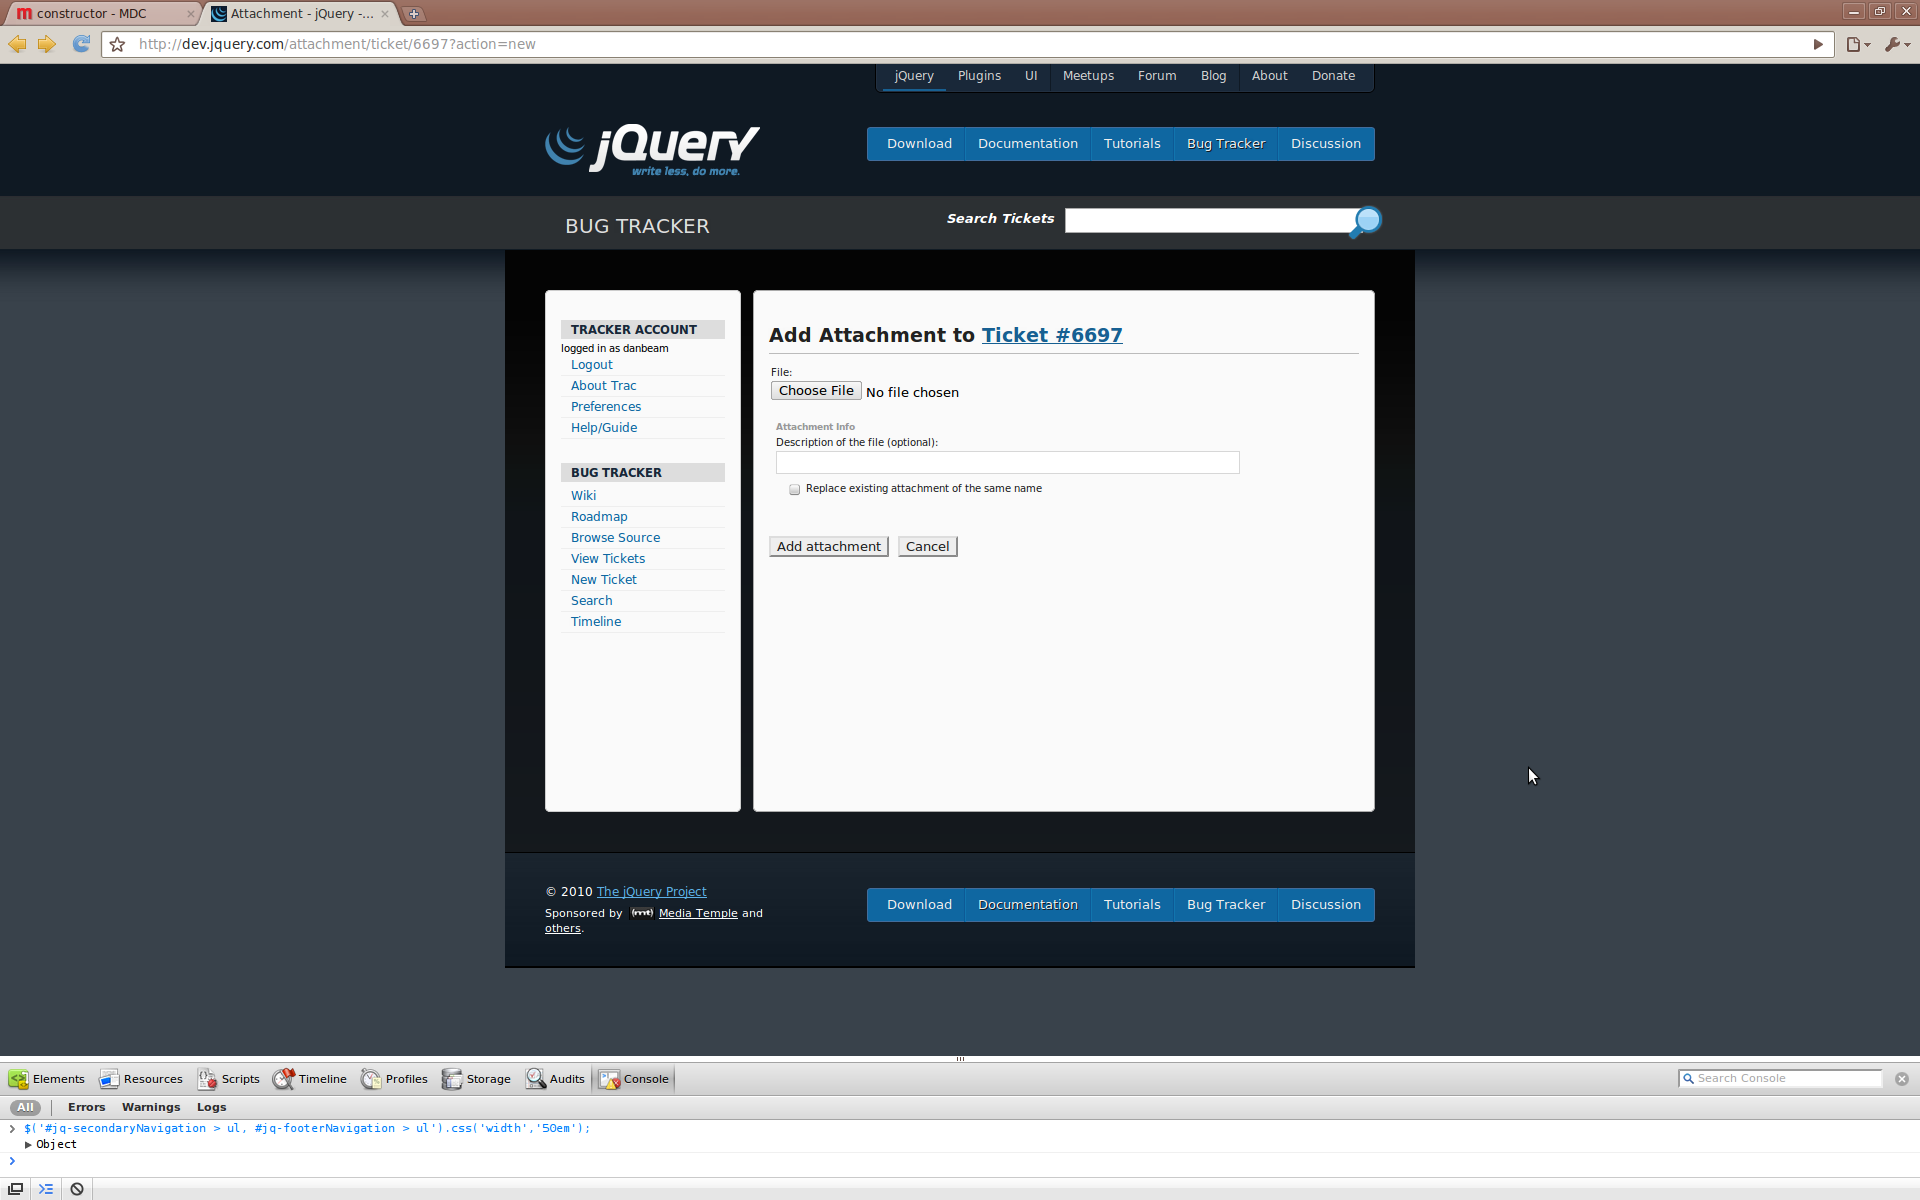1920x1200 pixels.
Task: Open the Audits panel
Action: coord(556,1079)
